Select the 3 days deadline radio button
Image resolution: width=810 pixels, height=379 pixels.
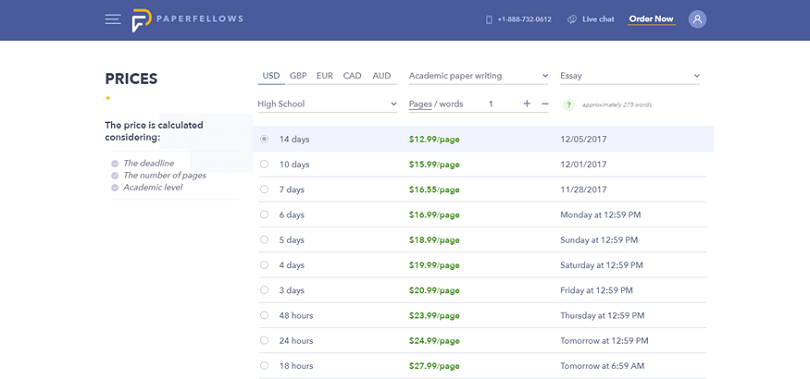(x=264, y=290)
